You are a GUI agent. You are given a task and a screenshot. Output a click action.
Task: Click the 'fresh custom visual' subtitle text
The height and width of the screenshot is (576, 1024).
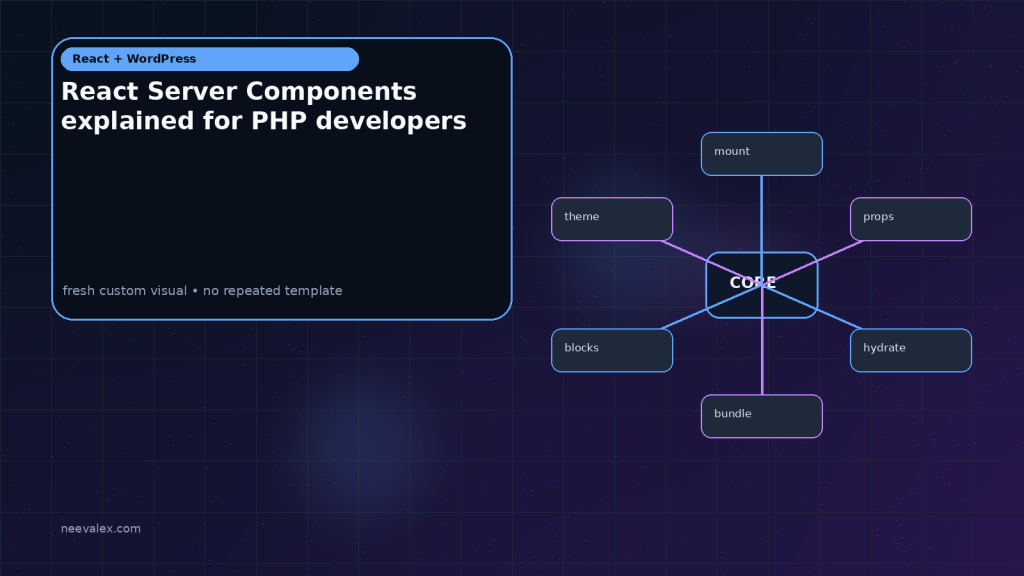[x=202, y=291]
